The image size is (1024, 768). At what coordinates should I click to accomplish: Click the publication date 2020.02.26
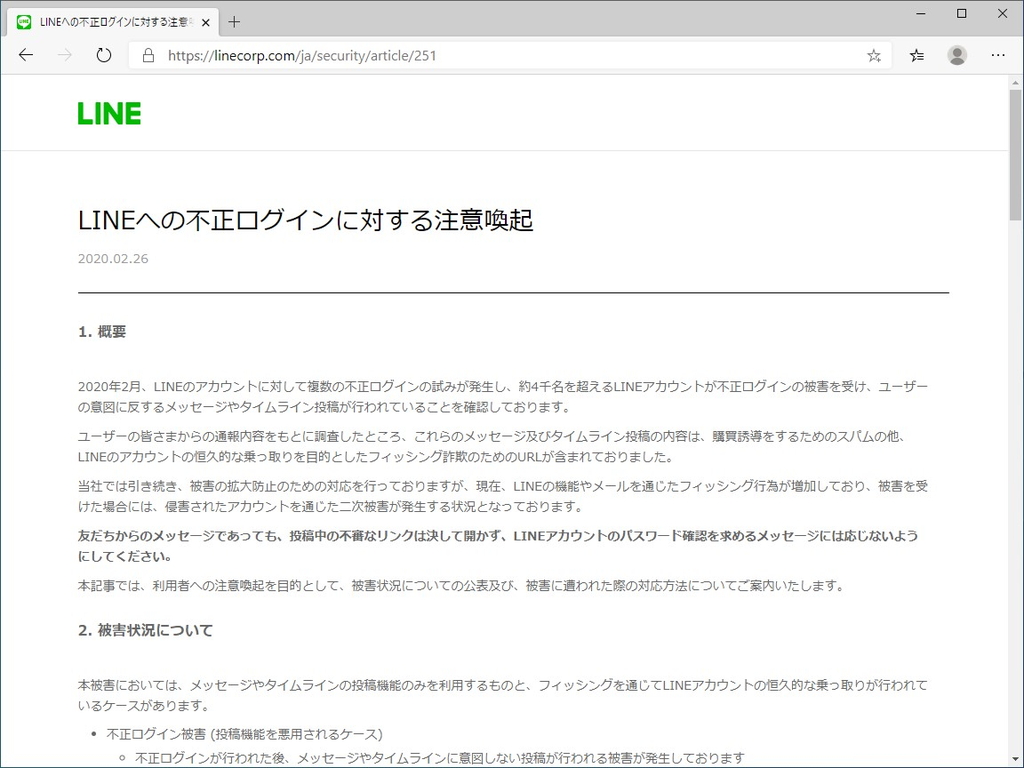[113, 258]
